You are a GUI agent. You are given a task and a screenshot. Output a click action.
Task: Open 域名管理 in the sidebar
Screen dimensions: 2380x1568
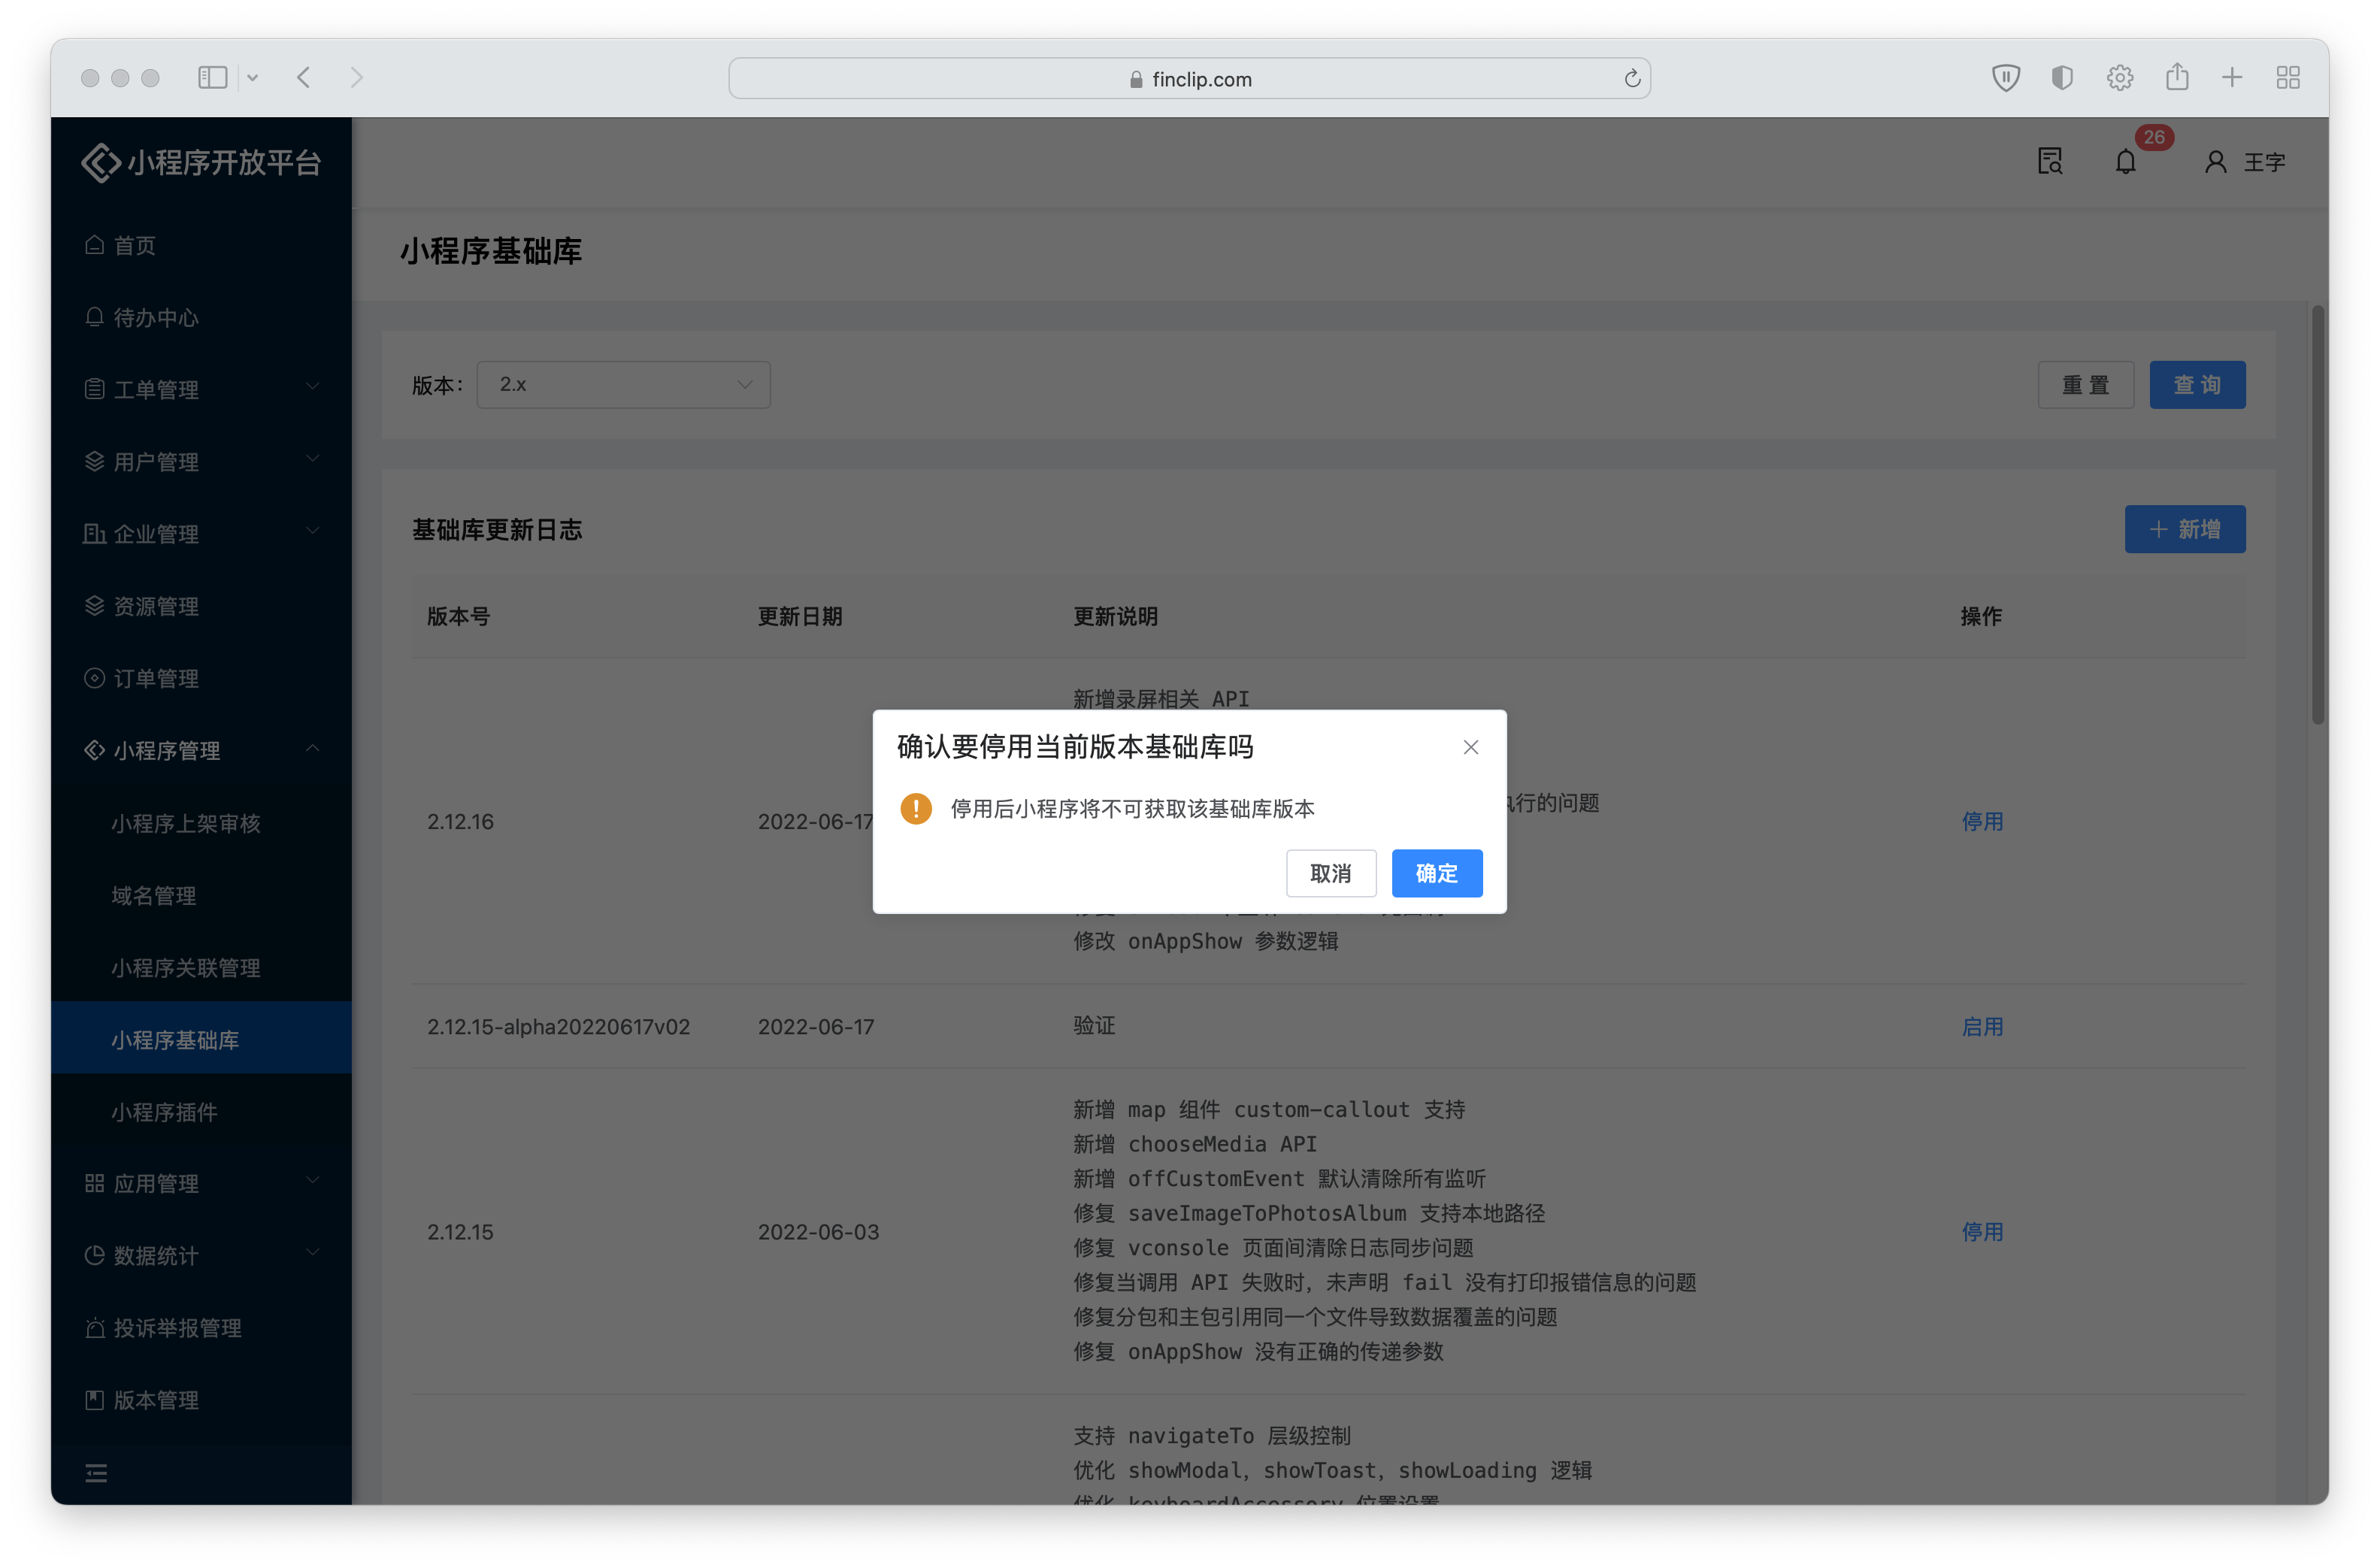pyautogui.click(x=154, y=895)
